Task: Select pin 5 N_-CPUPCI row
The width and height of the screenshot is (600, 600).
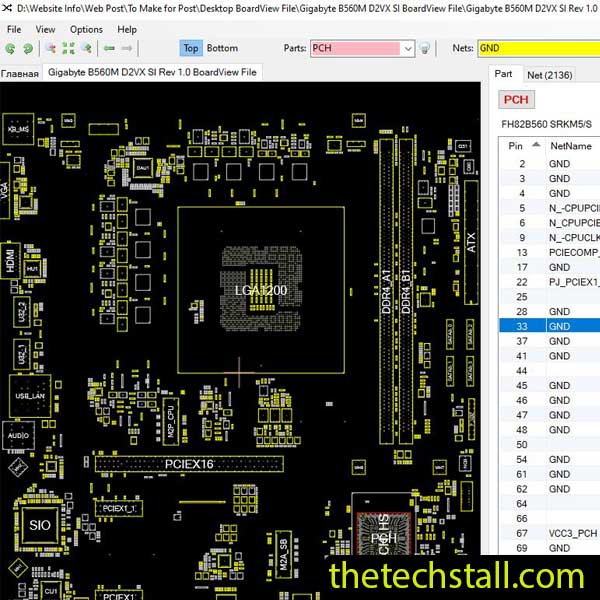Action: click(x=549, y=208)
